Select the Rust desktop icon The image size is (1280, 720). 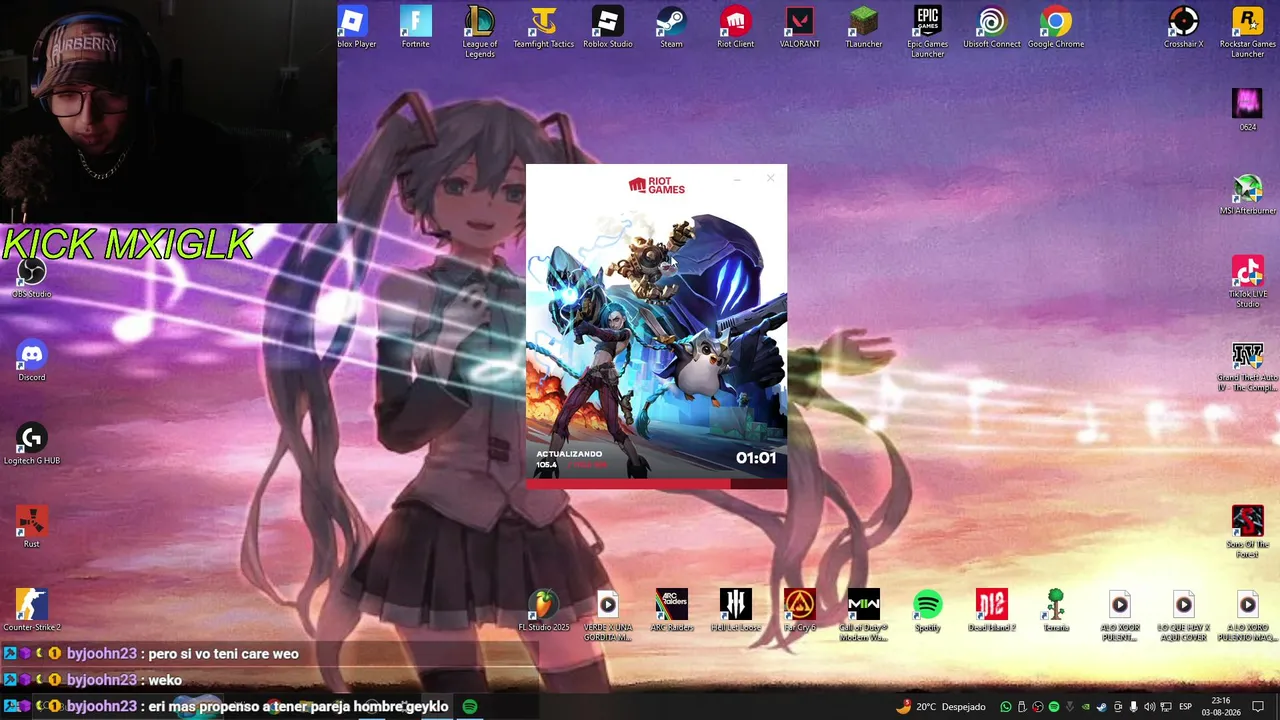click(31, 527)
